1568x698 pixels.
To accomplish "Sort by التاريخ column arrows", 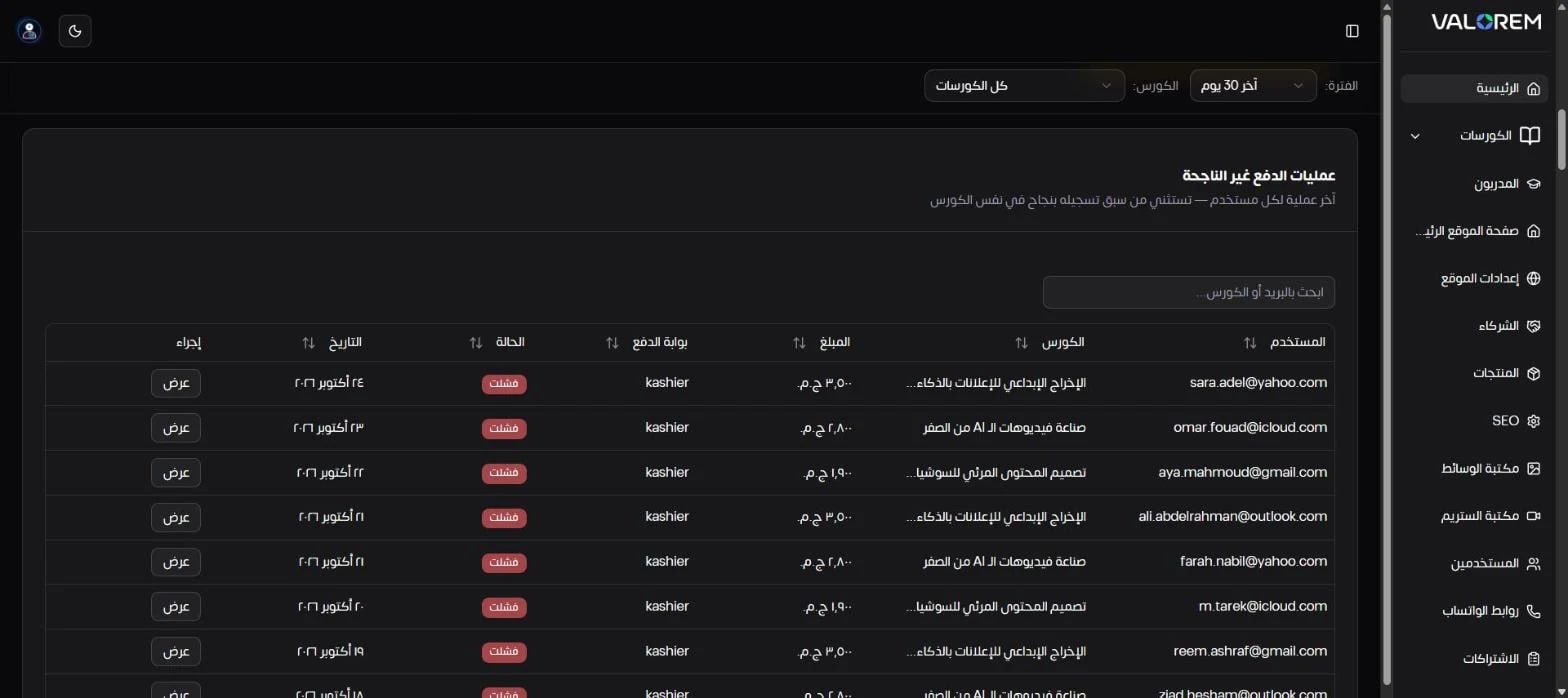I will tap(308, 343).
